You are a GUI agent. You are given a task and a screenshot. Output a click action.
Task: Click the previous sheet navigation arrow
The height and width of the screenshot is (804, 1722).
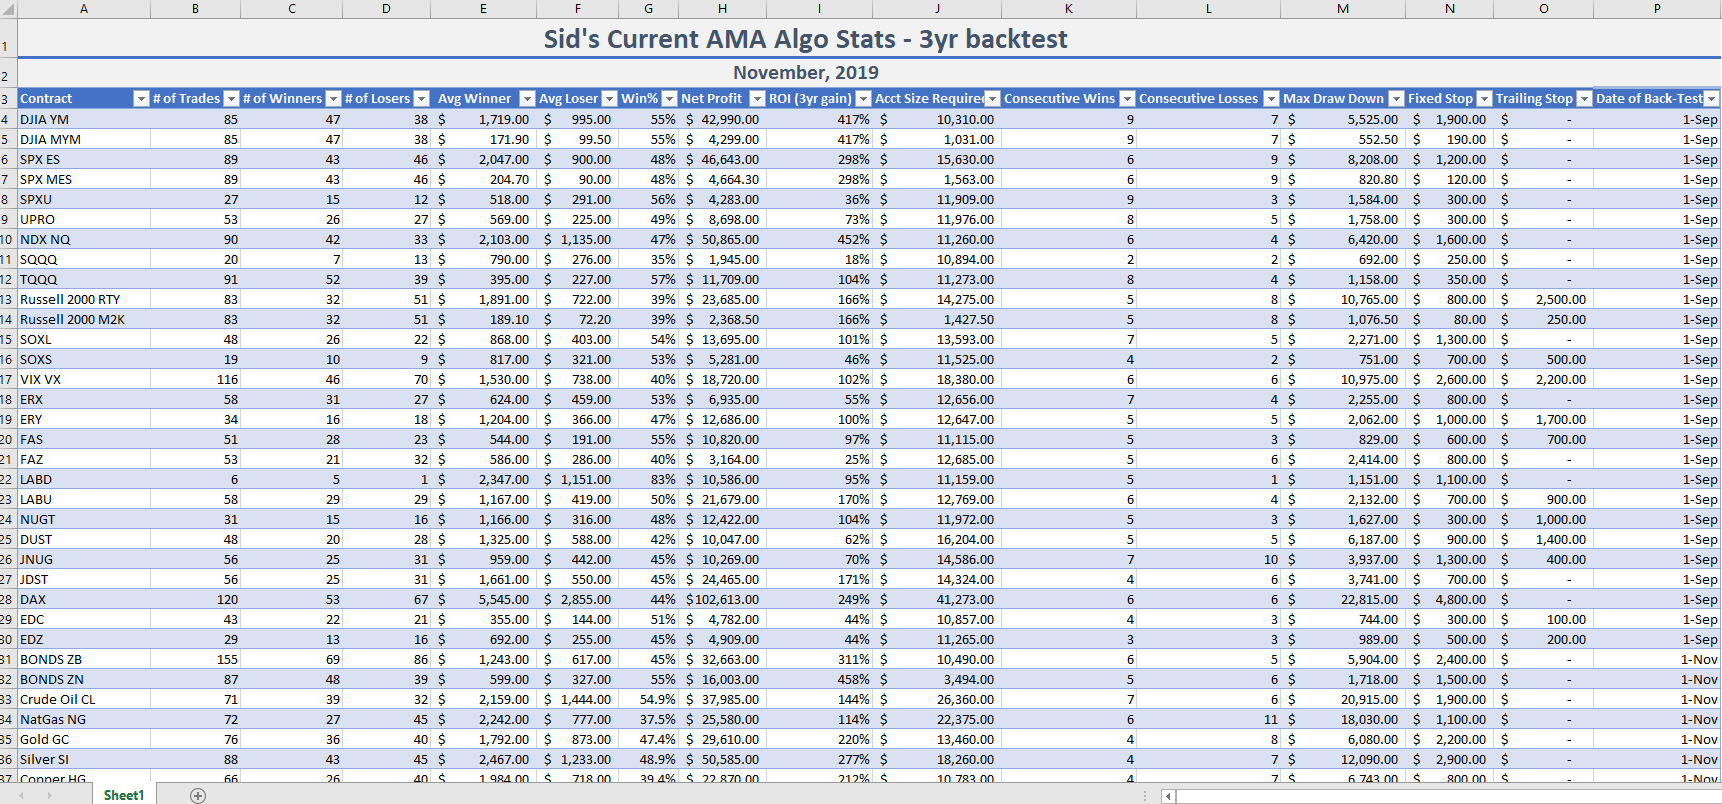point(21,796)
